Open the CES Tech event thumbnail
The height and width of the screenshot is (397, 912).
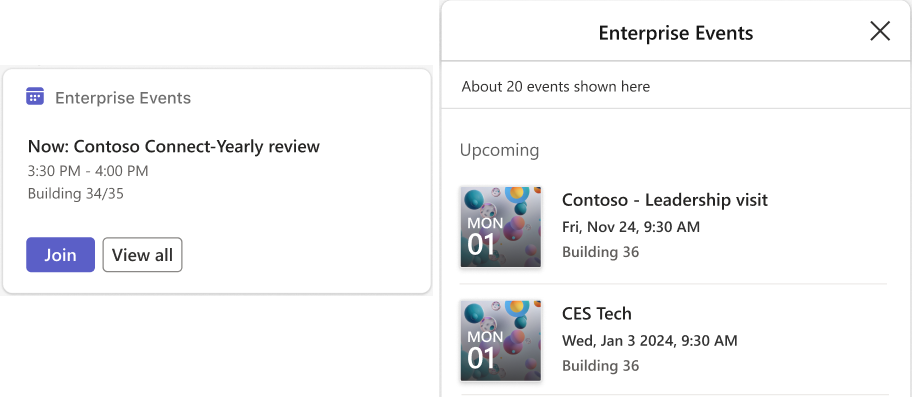pyautogui.click(x=501, y=341)
